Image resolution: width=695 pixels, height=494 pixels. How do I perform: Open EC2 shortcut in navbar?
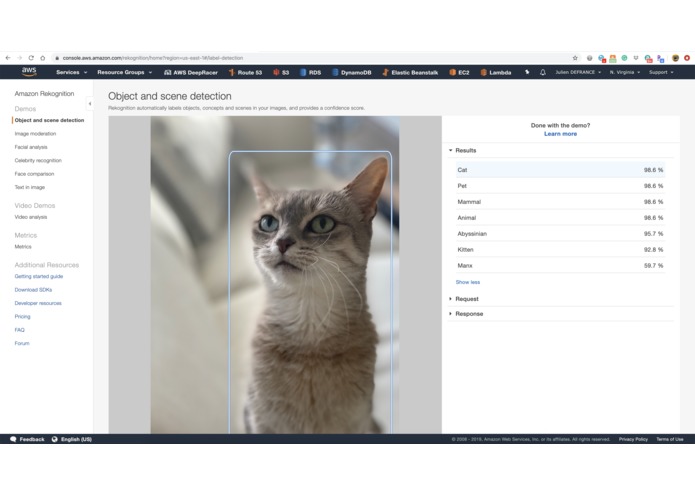[x=459, y=72]
